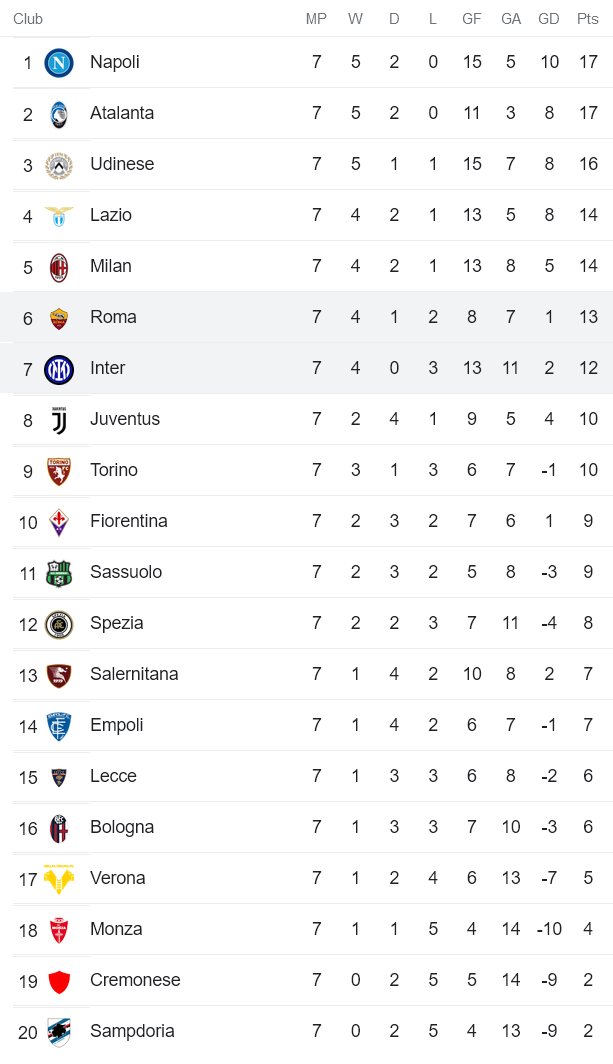613x1064 pixels.
Task: Click the GD column header
Action: click(x=548, y=19)
